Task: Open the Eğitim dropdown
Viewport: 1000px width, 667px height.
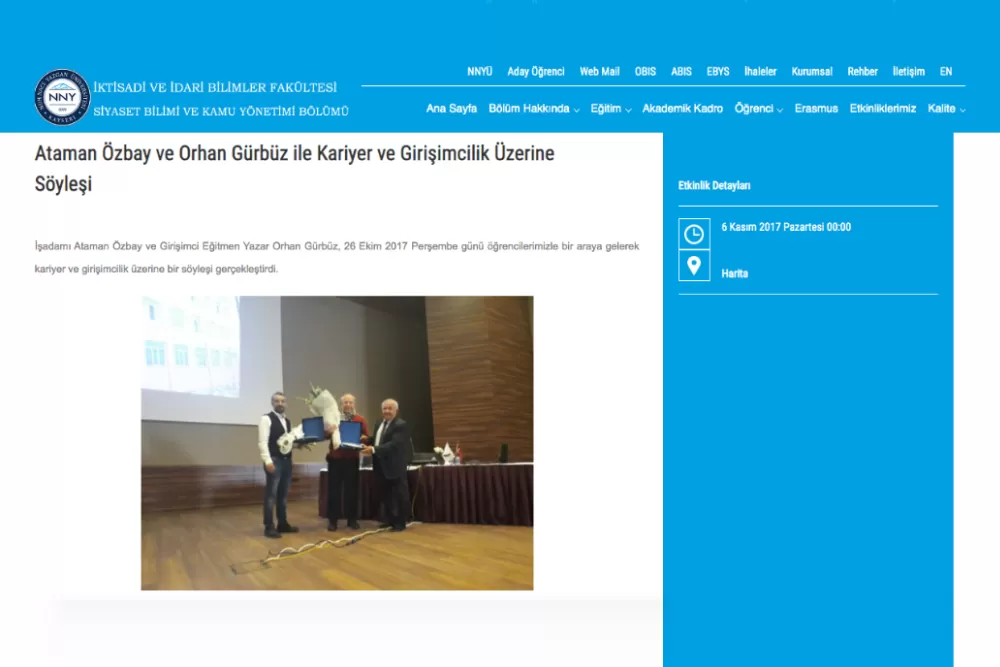Action: pos(607,108)
